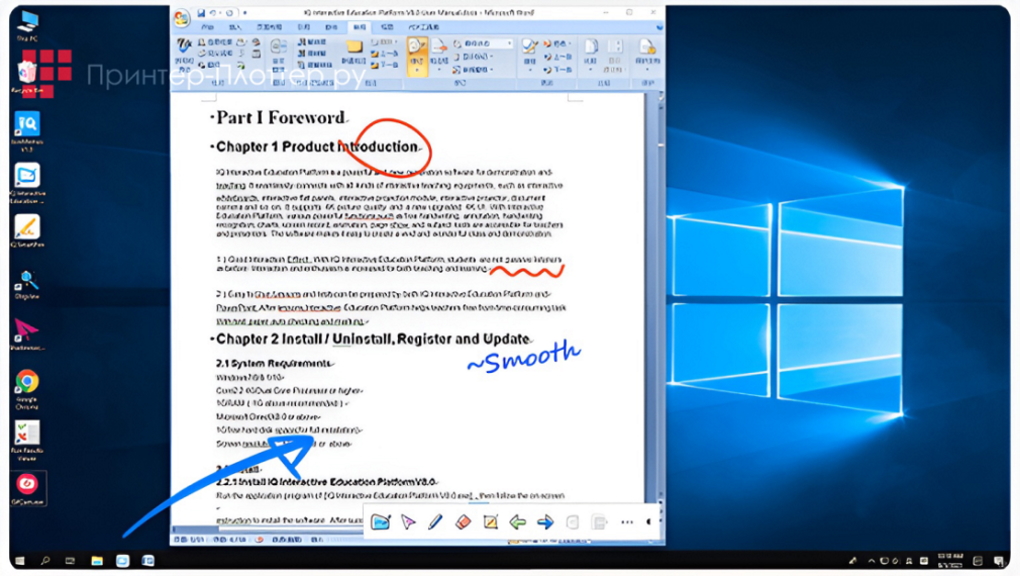This screenshot has width=1020, height=576.
Task: Click the blue whiteboard mode icon
Action: (x=380, y=522)
